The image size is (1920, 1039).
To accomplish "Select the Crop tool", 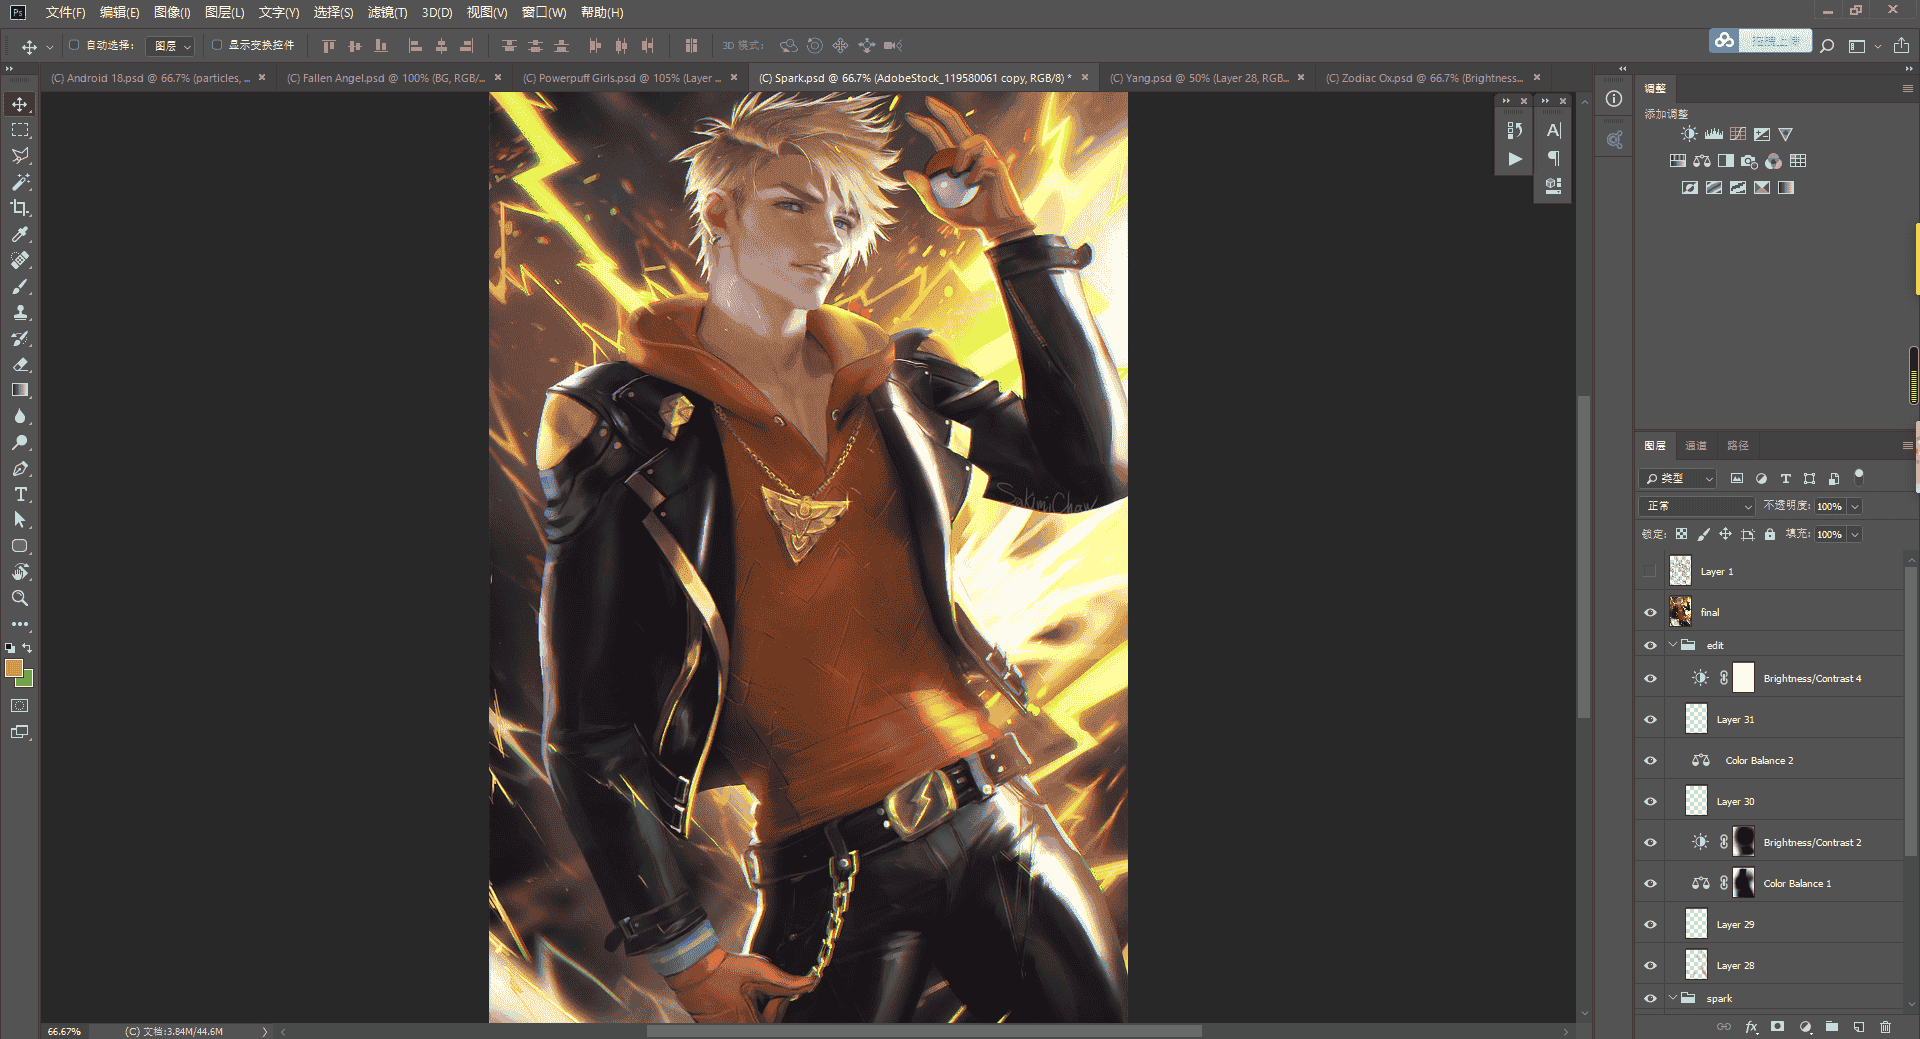I will (x=20, y=208).
